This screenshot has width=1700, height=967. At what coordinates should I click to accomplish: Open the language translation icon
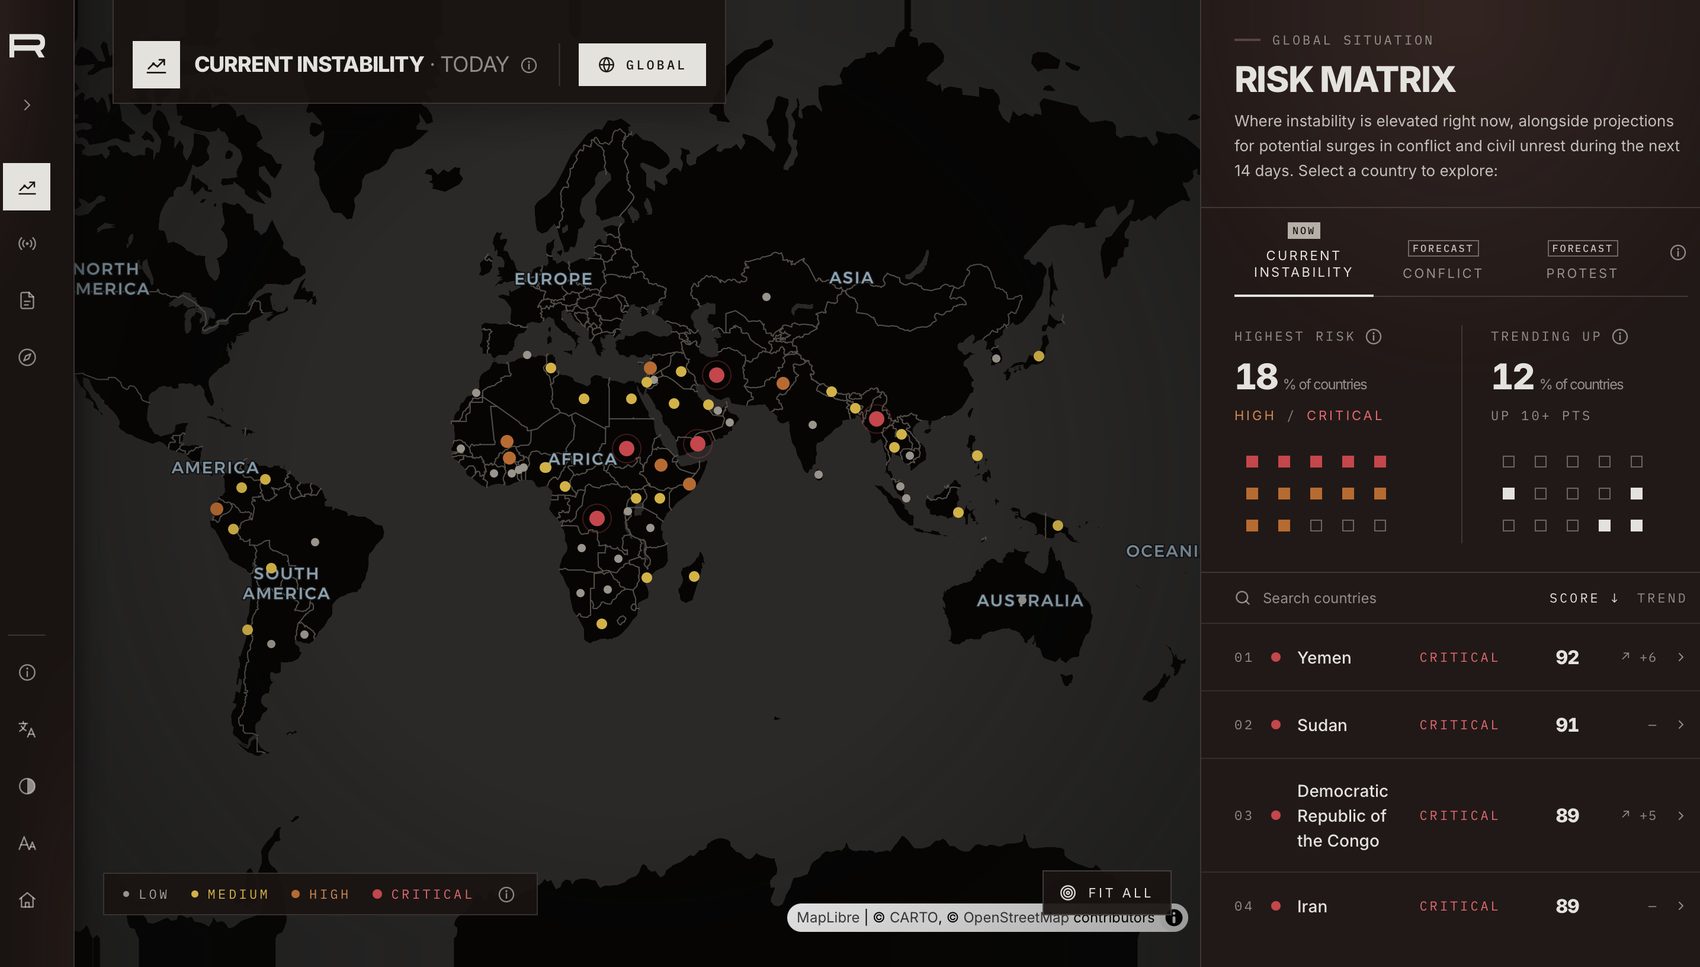coord(27,730)
